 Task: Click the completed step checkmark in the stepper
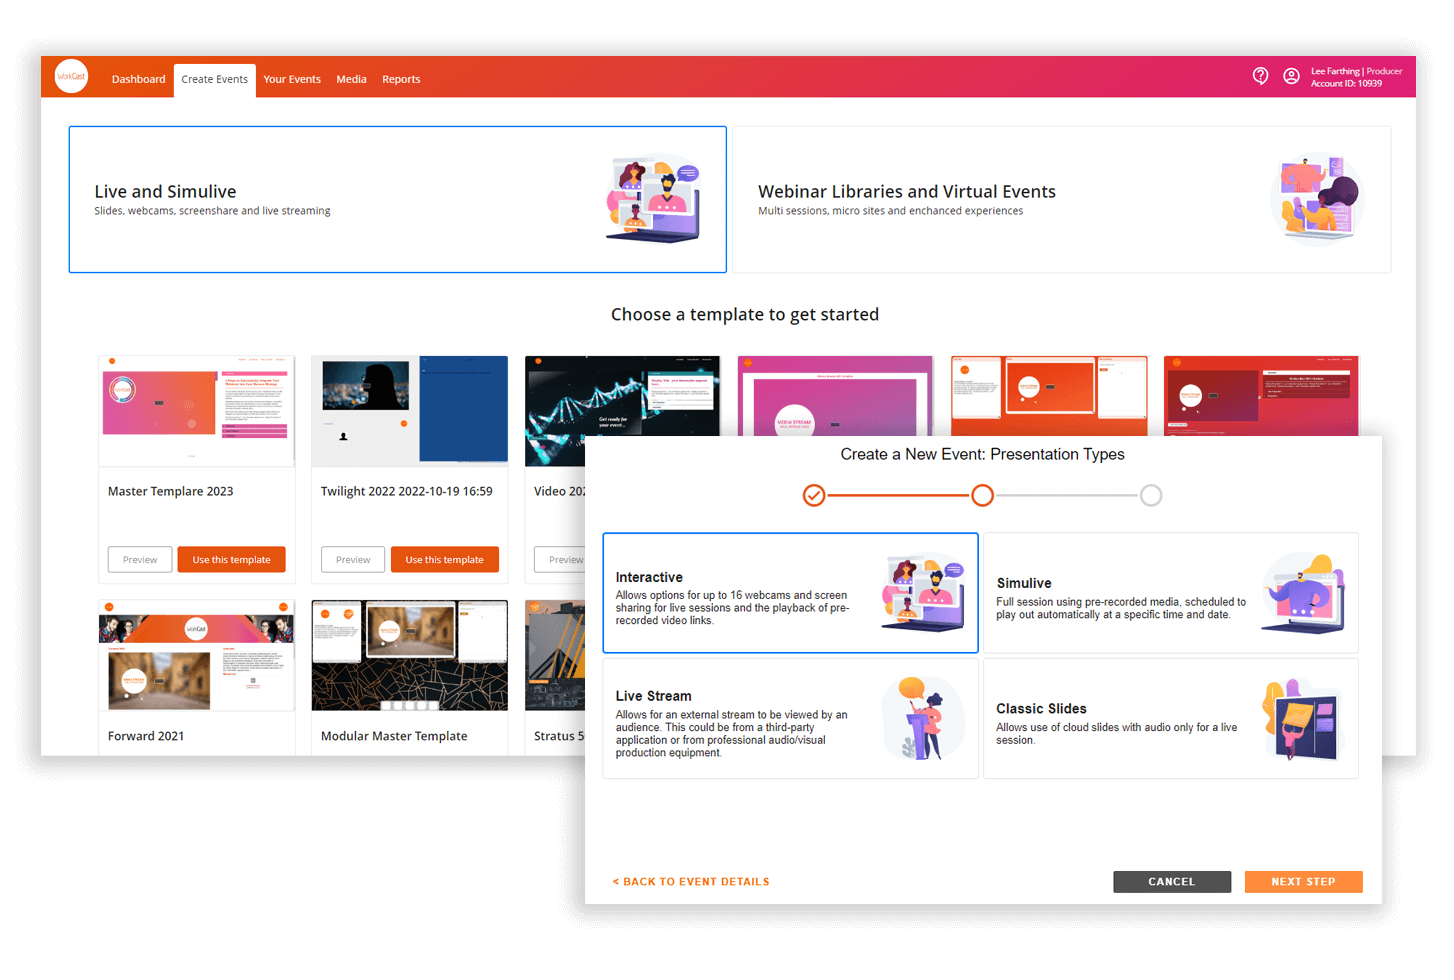[813, 494]
